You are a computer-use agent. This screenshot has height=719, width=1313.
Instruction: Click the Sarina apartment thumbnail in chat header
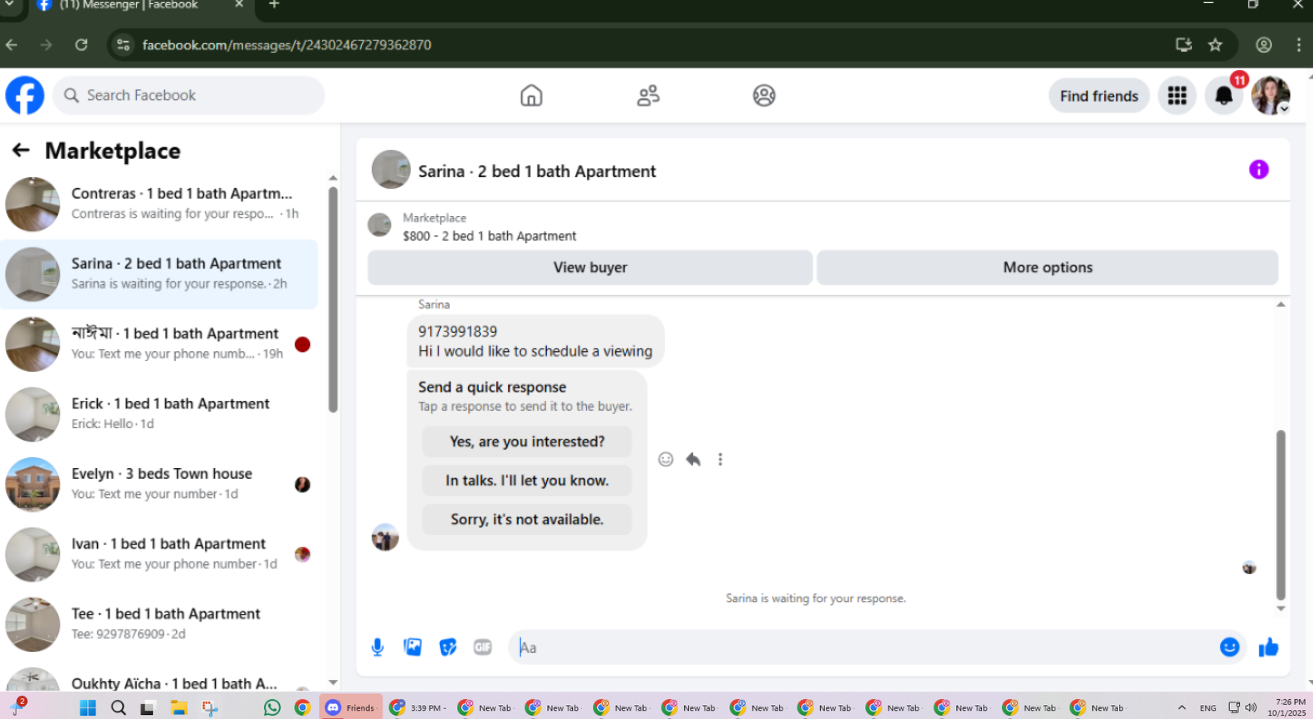[391, 170]
